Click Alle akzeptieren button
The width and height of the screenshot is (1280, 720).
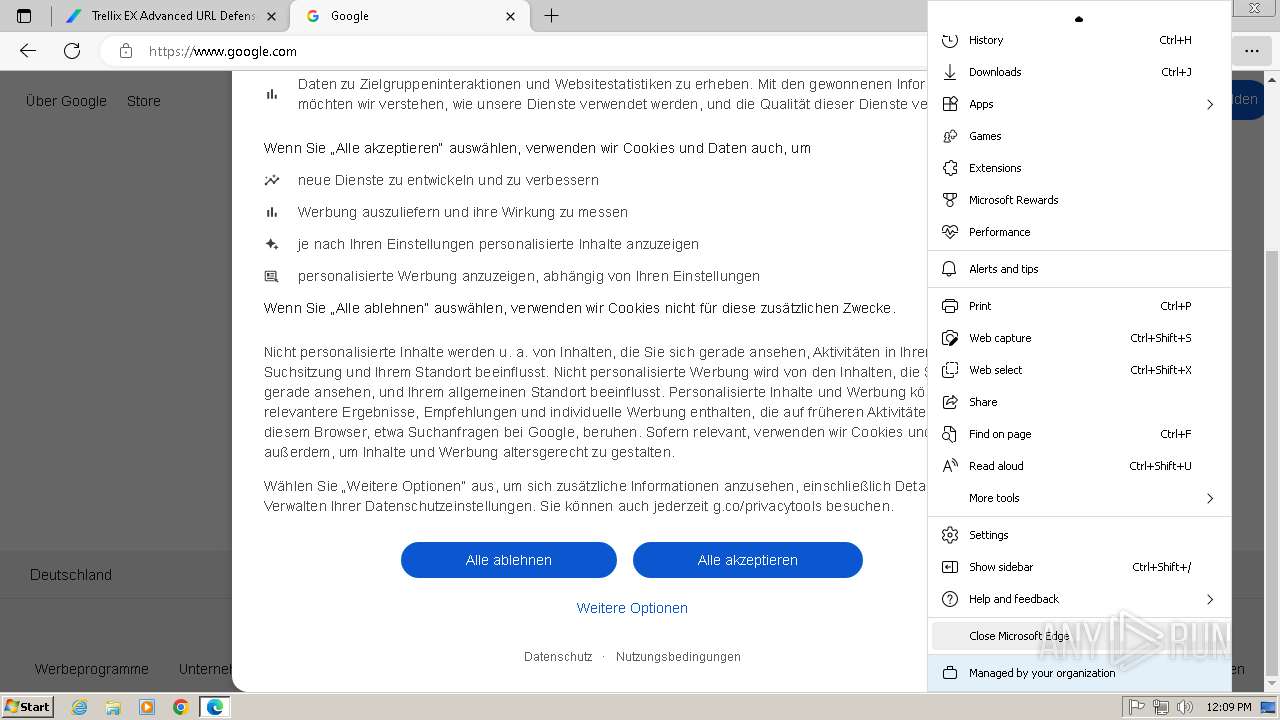(748, 560)
